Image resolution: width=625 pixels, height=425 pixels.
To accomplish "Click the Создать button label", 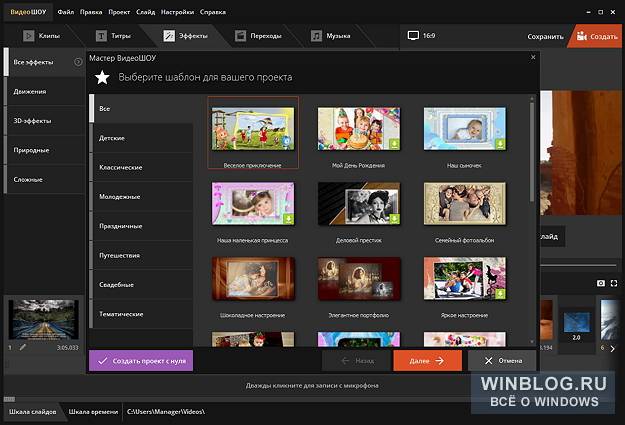I will click(x=603, y=36).
